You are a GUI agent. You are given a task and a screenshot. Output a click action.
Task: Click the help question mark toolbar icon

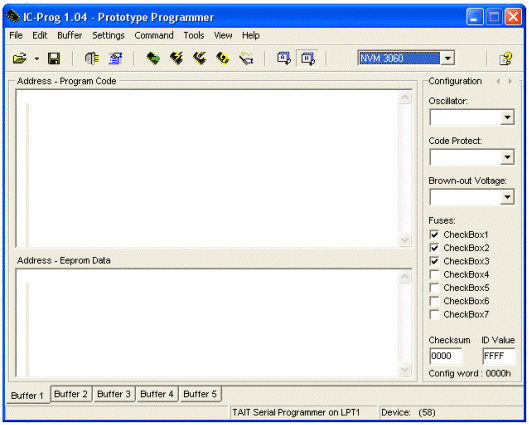(506, 58)
